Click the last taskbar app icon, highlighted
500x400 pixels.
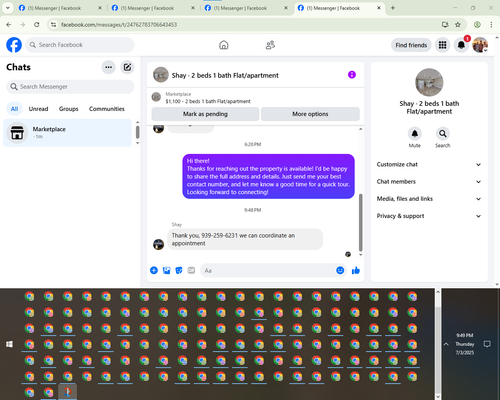point(68,392)
